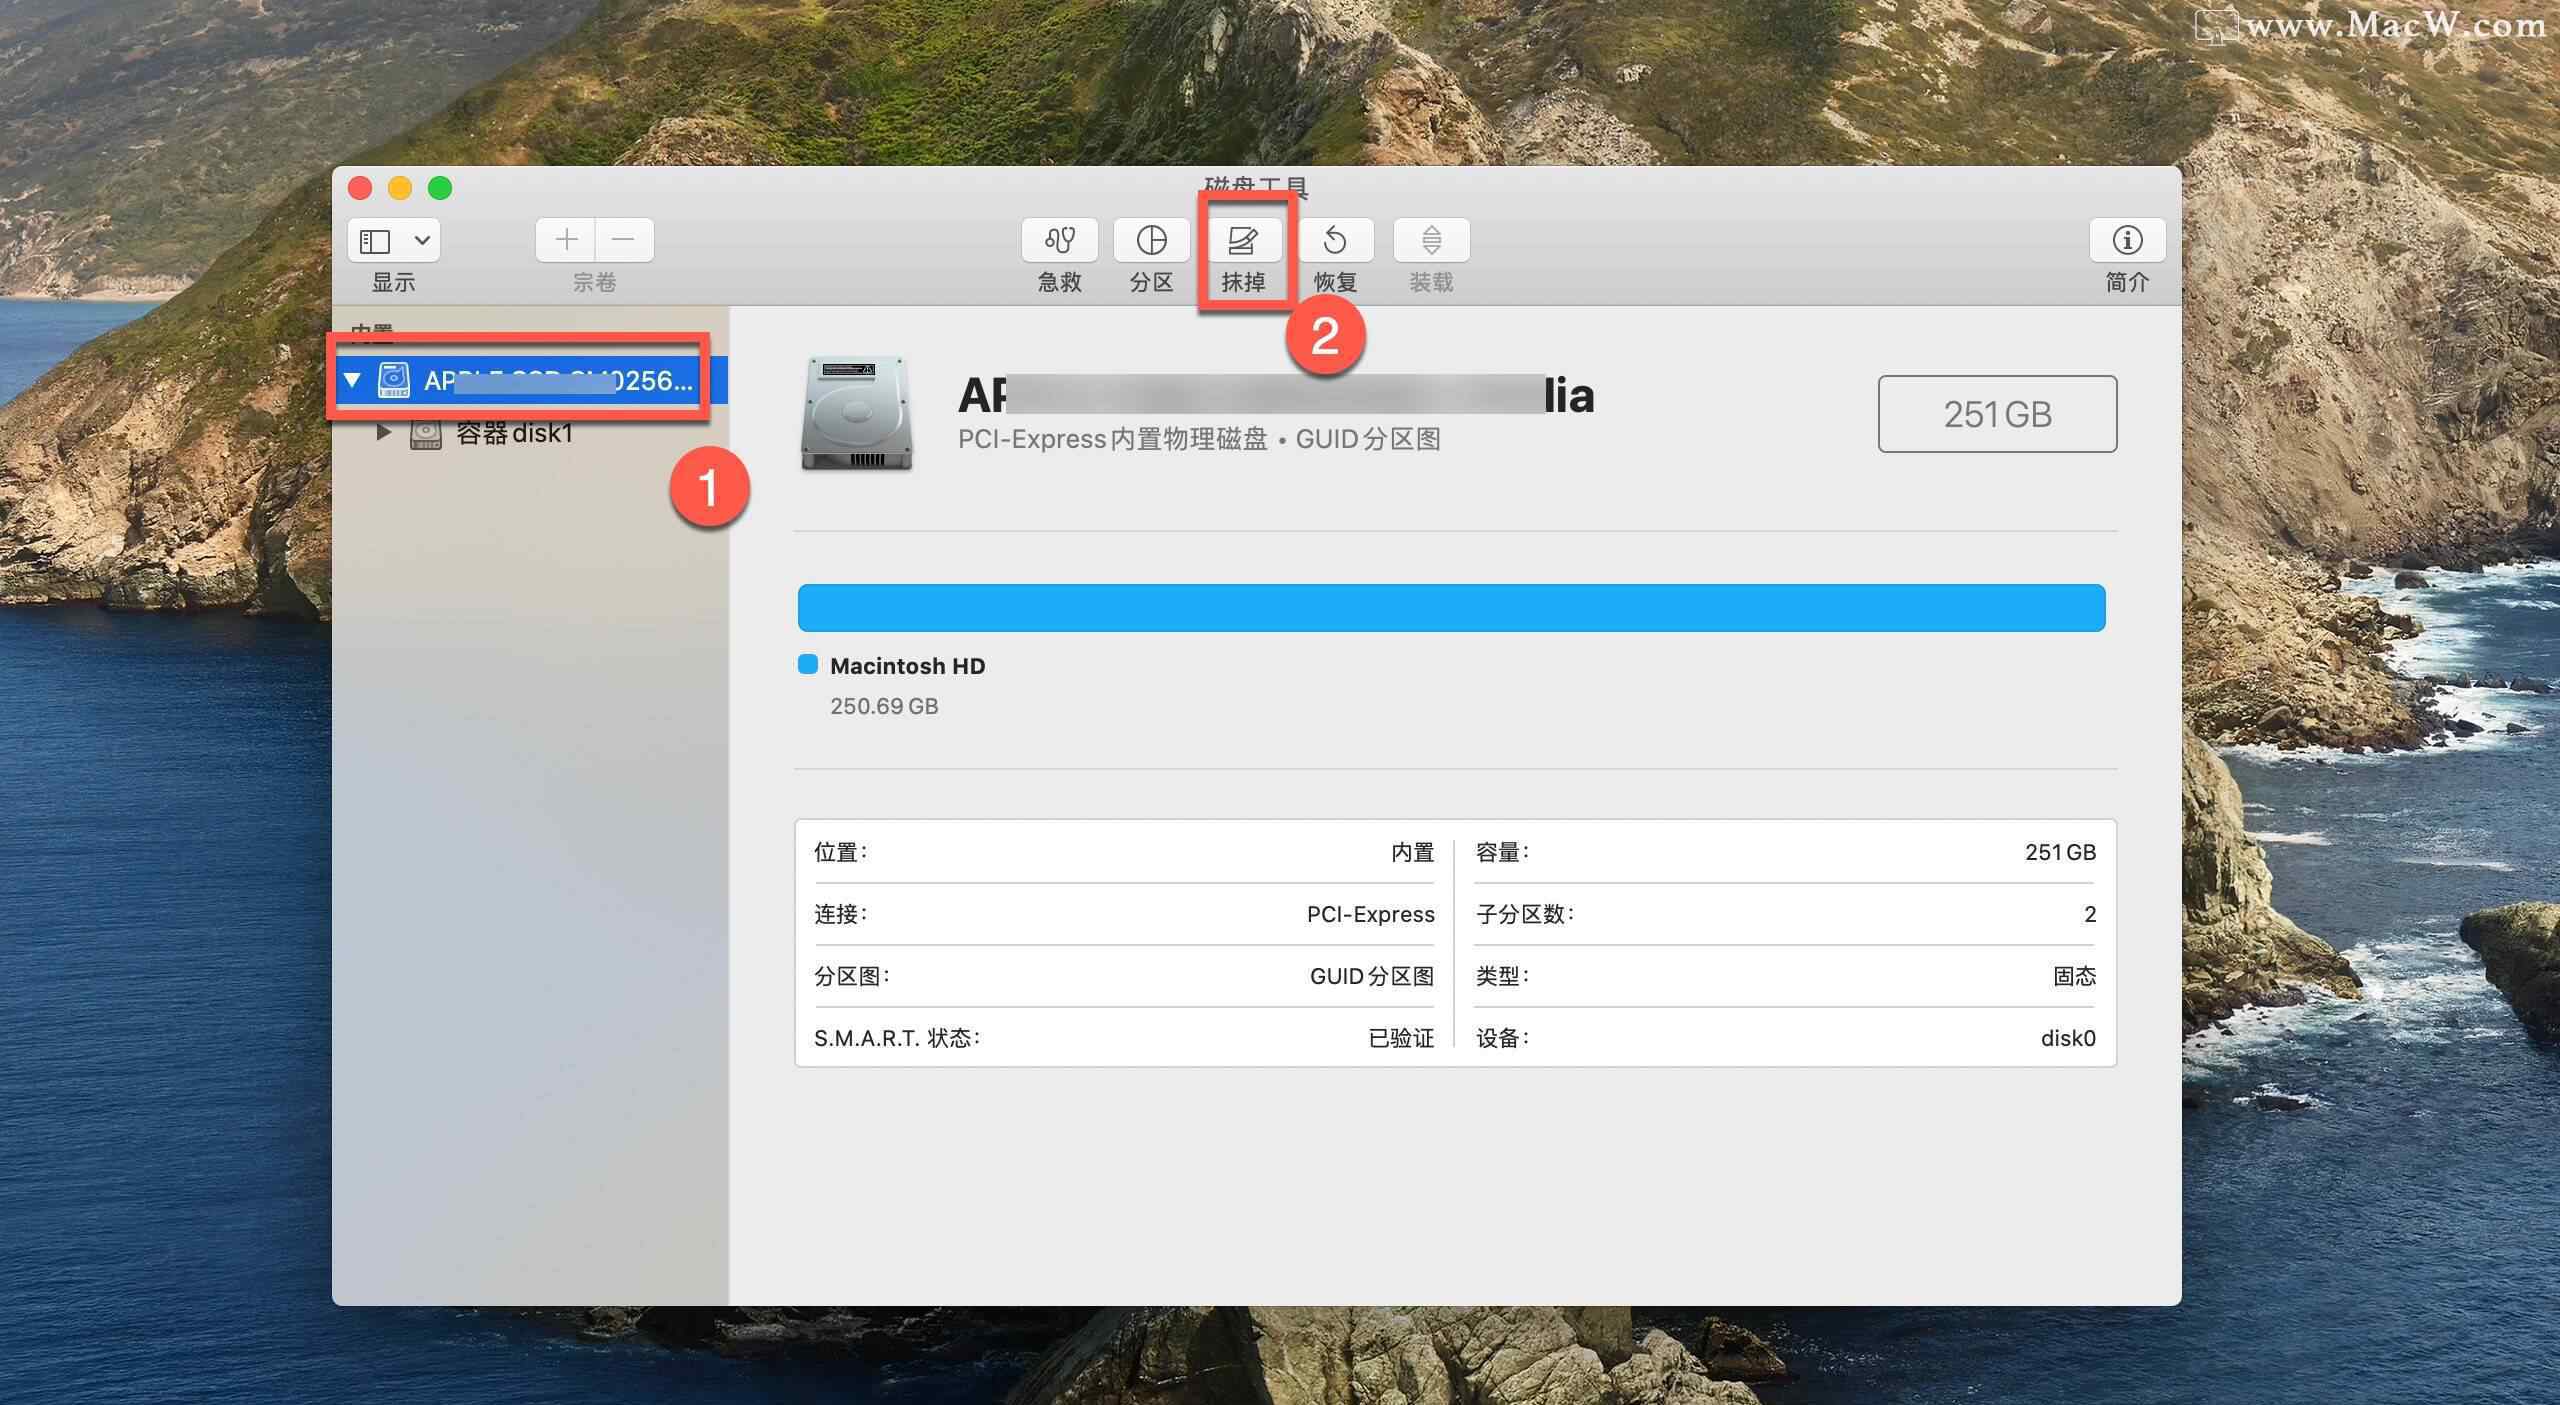Toggle the sidebar view icon
Viewport: 2560px width, 1405px height.
point(375,241)
